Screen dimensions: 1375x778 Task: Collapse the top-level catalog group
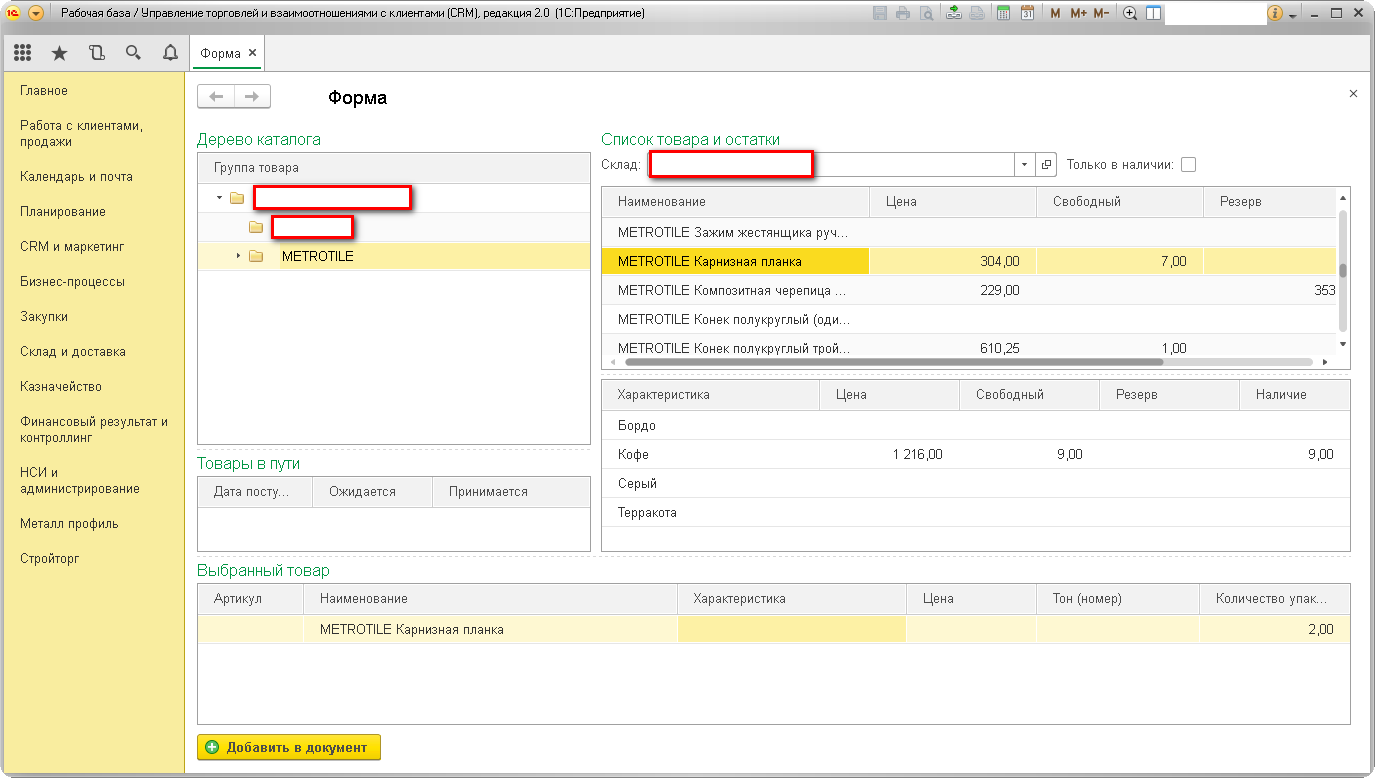point(219,198)
